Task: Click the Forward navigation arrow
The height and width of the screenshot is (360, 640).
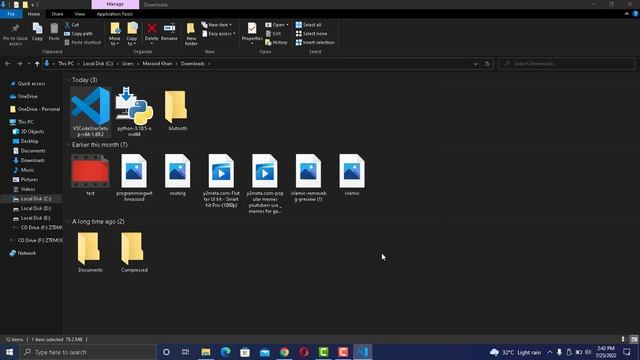Action: 19,64
